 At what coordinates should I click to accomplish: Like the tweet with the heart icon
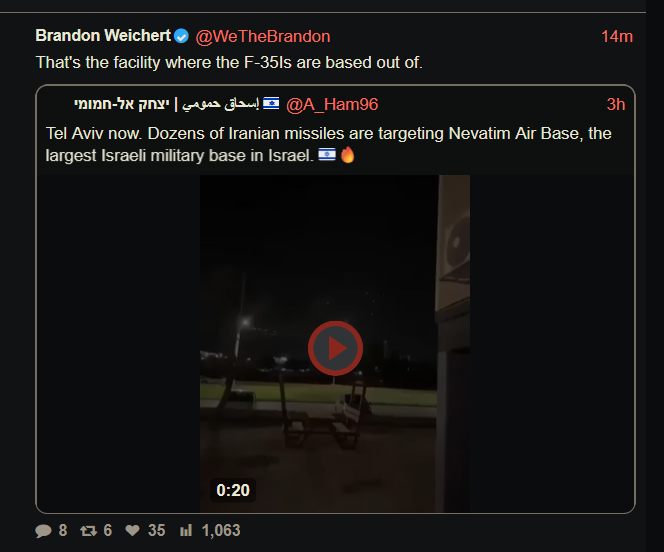(x=133, y=530)
